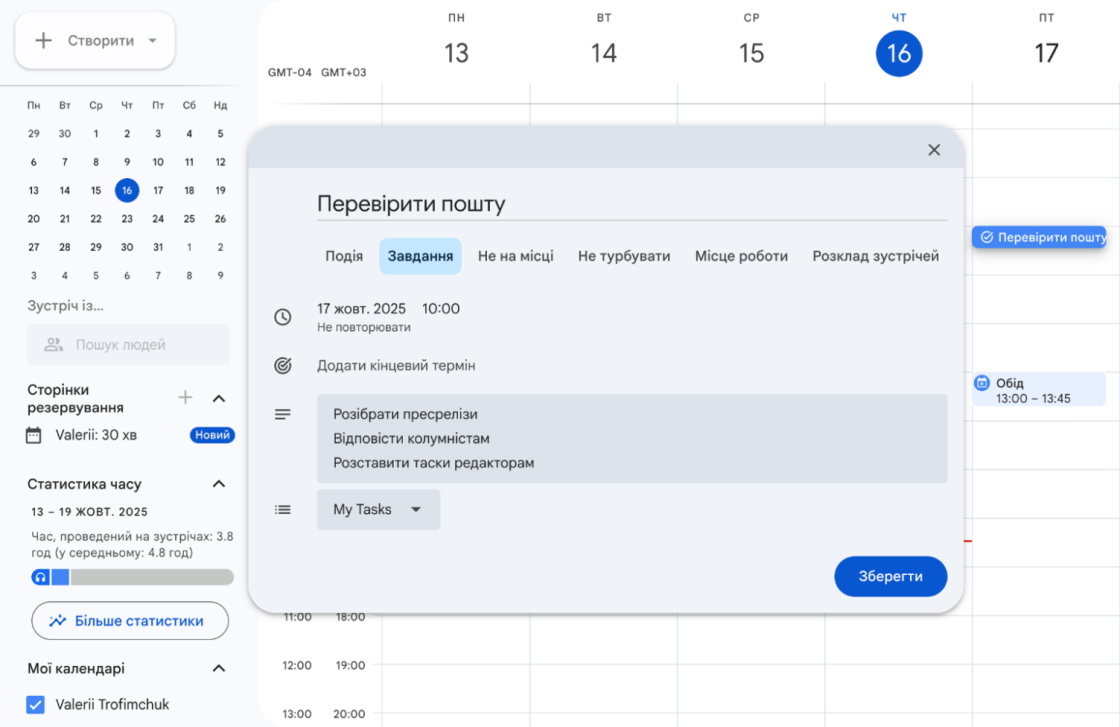Open Більше статистики
Viewport: 1120px width, 727px height.
click(x=130, y=621)
